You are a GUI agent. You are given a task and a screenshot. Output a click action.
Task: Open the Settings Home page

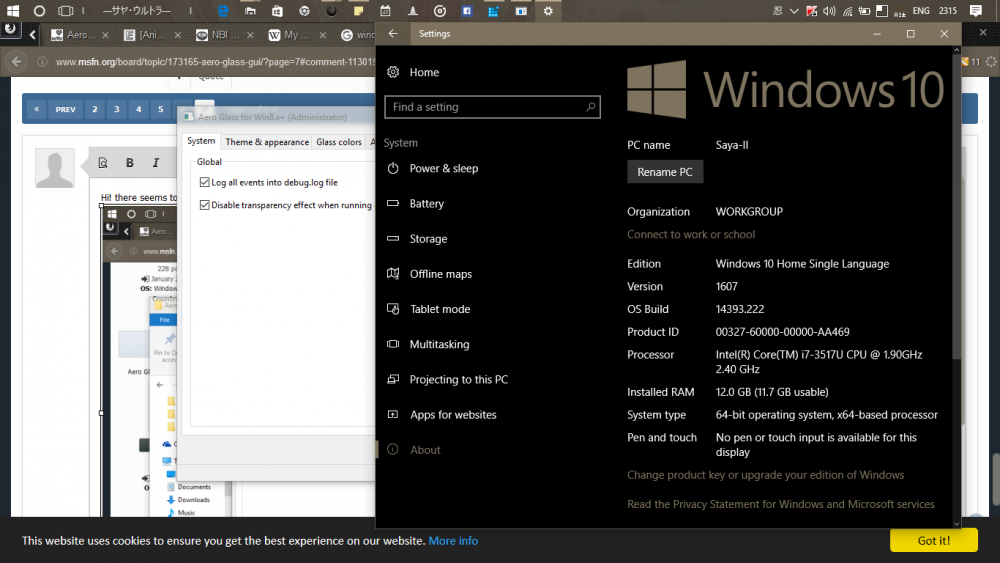[413, 72]
